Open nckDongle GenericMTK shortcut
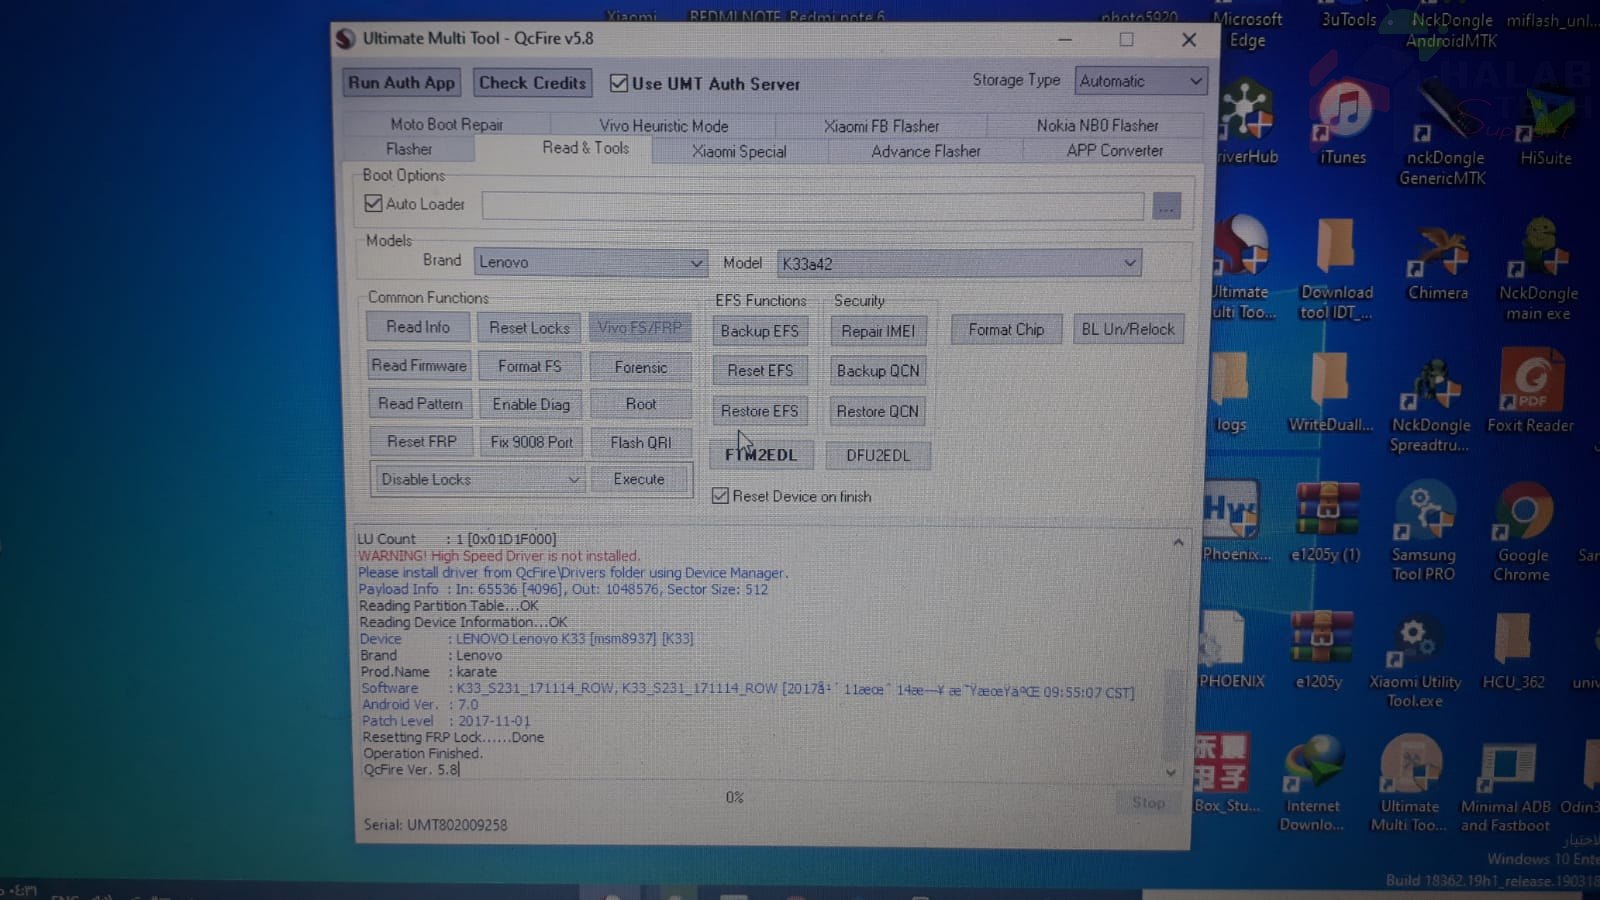 [x=1442, y=132]
